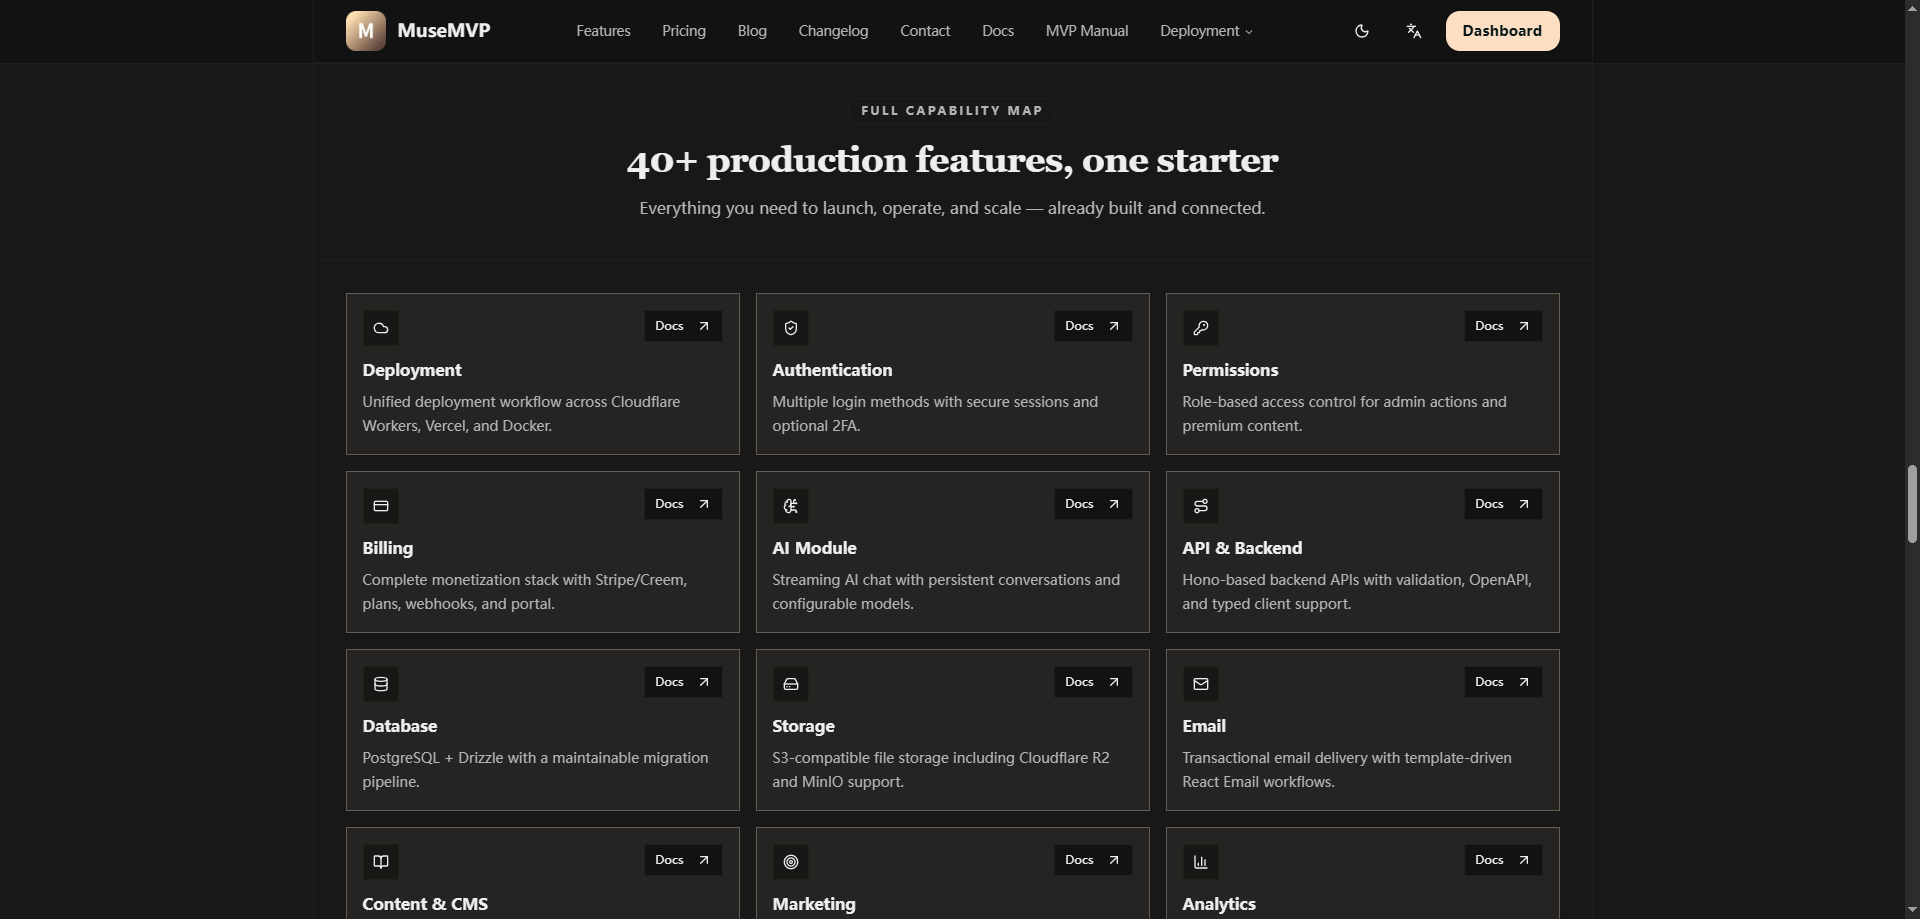Click the shield icon on Authentication card

click(x=790, y=327)
